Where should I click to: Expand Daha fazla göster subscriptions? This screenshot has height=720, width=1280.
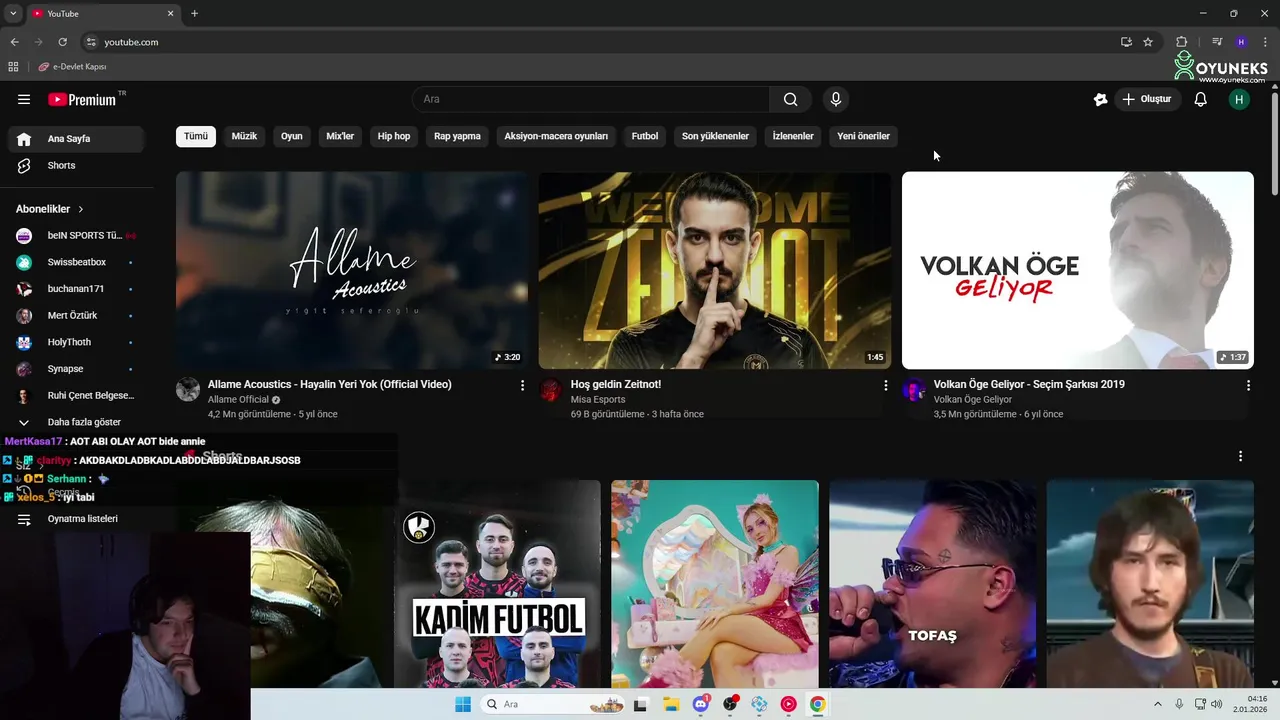[x=76, y=422]
